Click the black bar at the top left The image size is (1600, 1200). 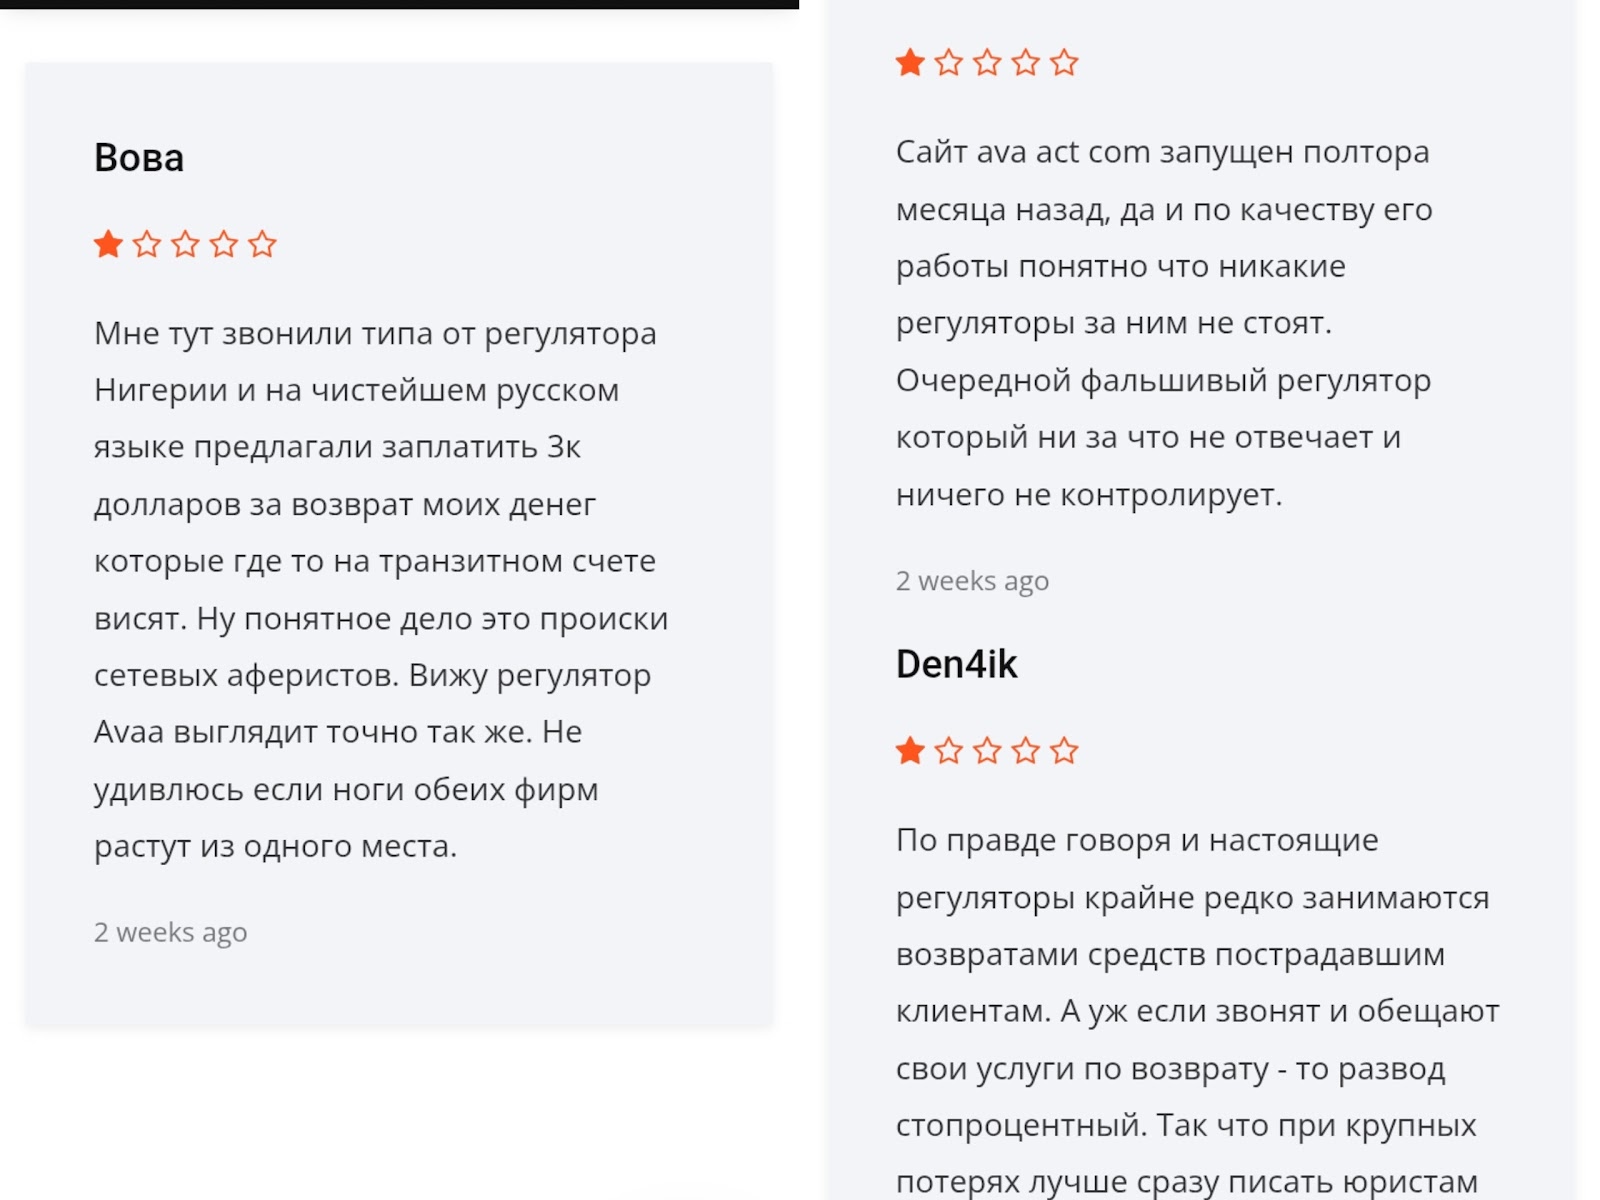point(399,4)
